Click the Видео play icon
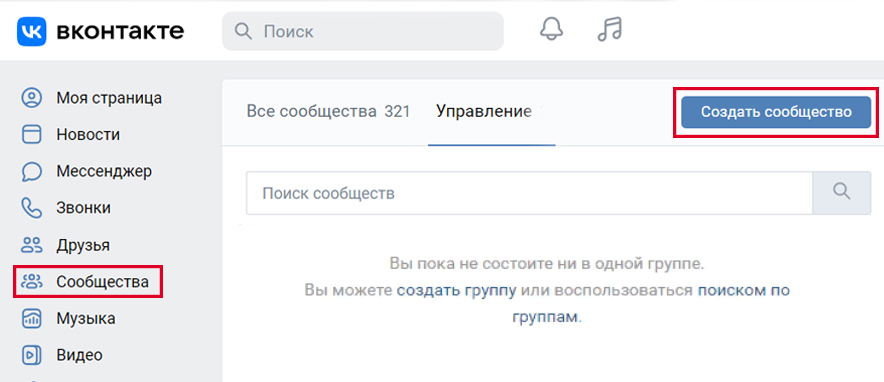Image resolution: width=884 pixels, height=382 pixels. tap(32, 355)
